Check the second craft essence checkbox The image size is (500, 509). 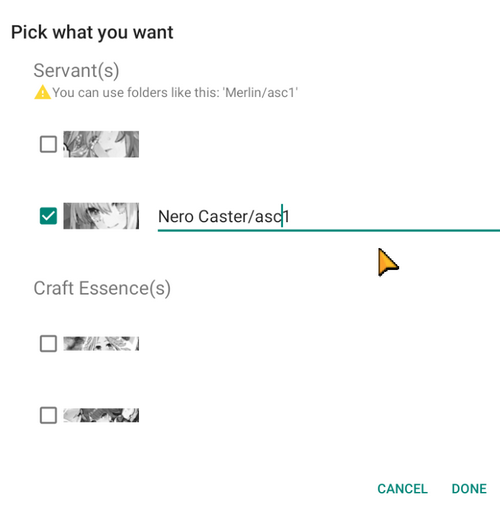pos(48,415)
